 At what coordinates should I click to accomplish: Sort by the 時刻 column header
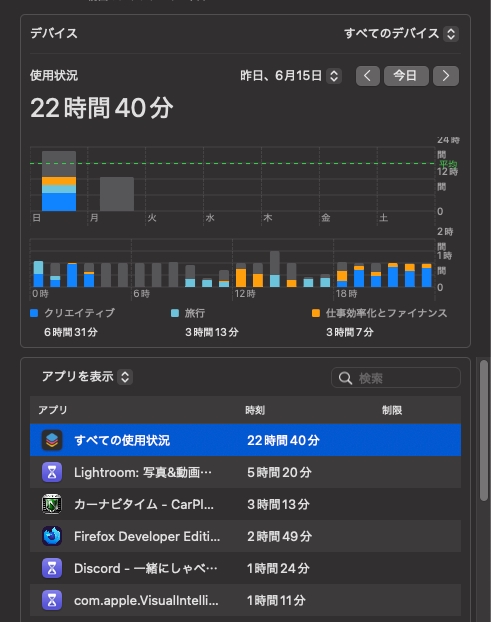pyautogui.click(x=255, y=410)
